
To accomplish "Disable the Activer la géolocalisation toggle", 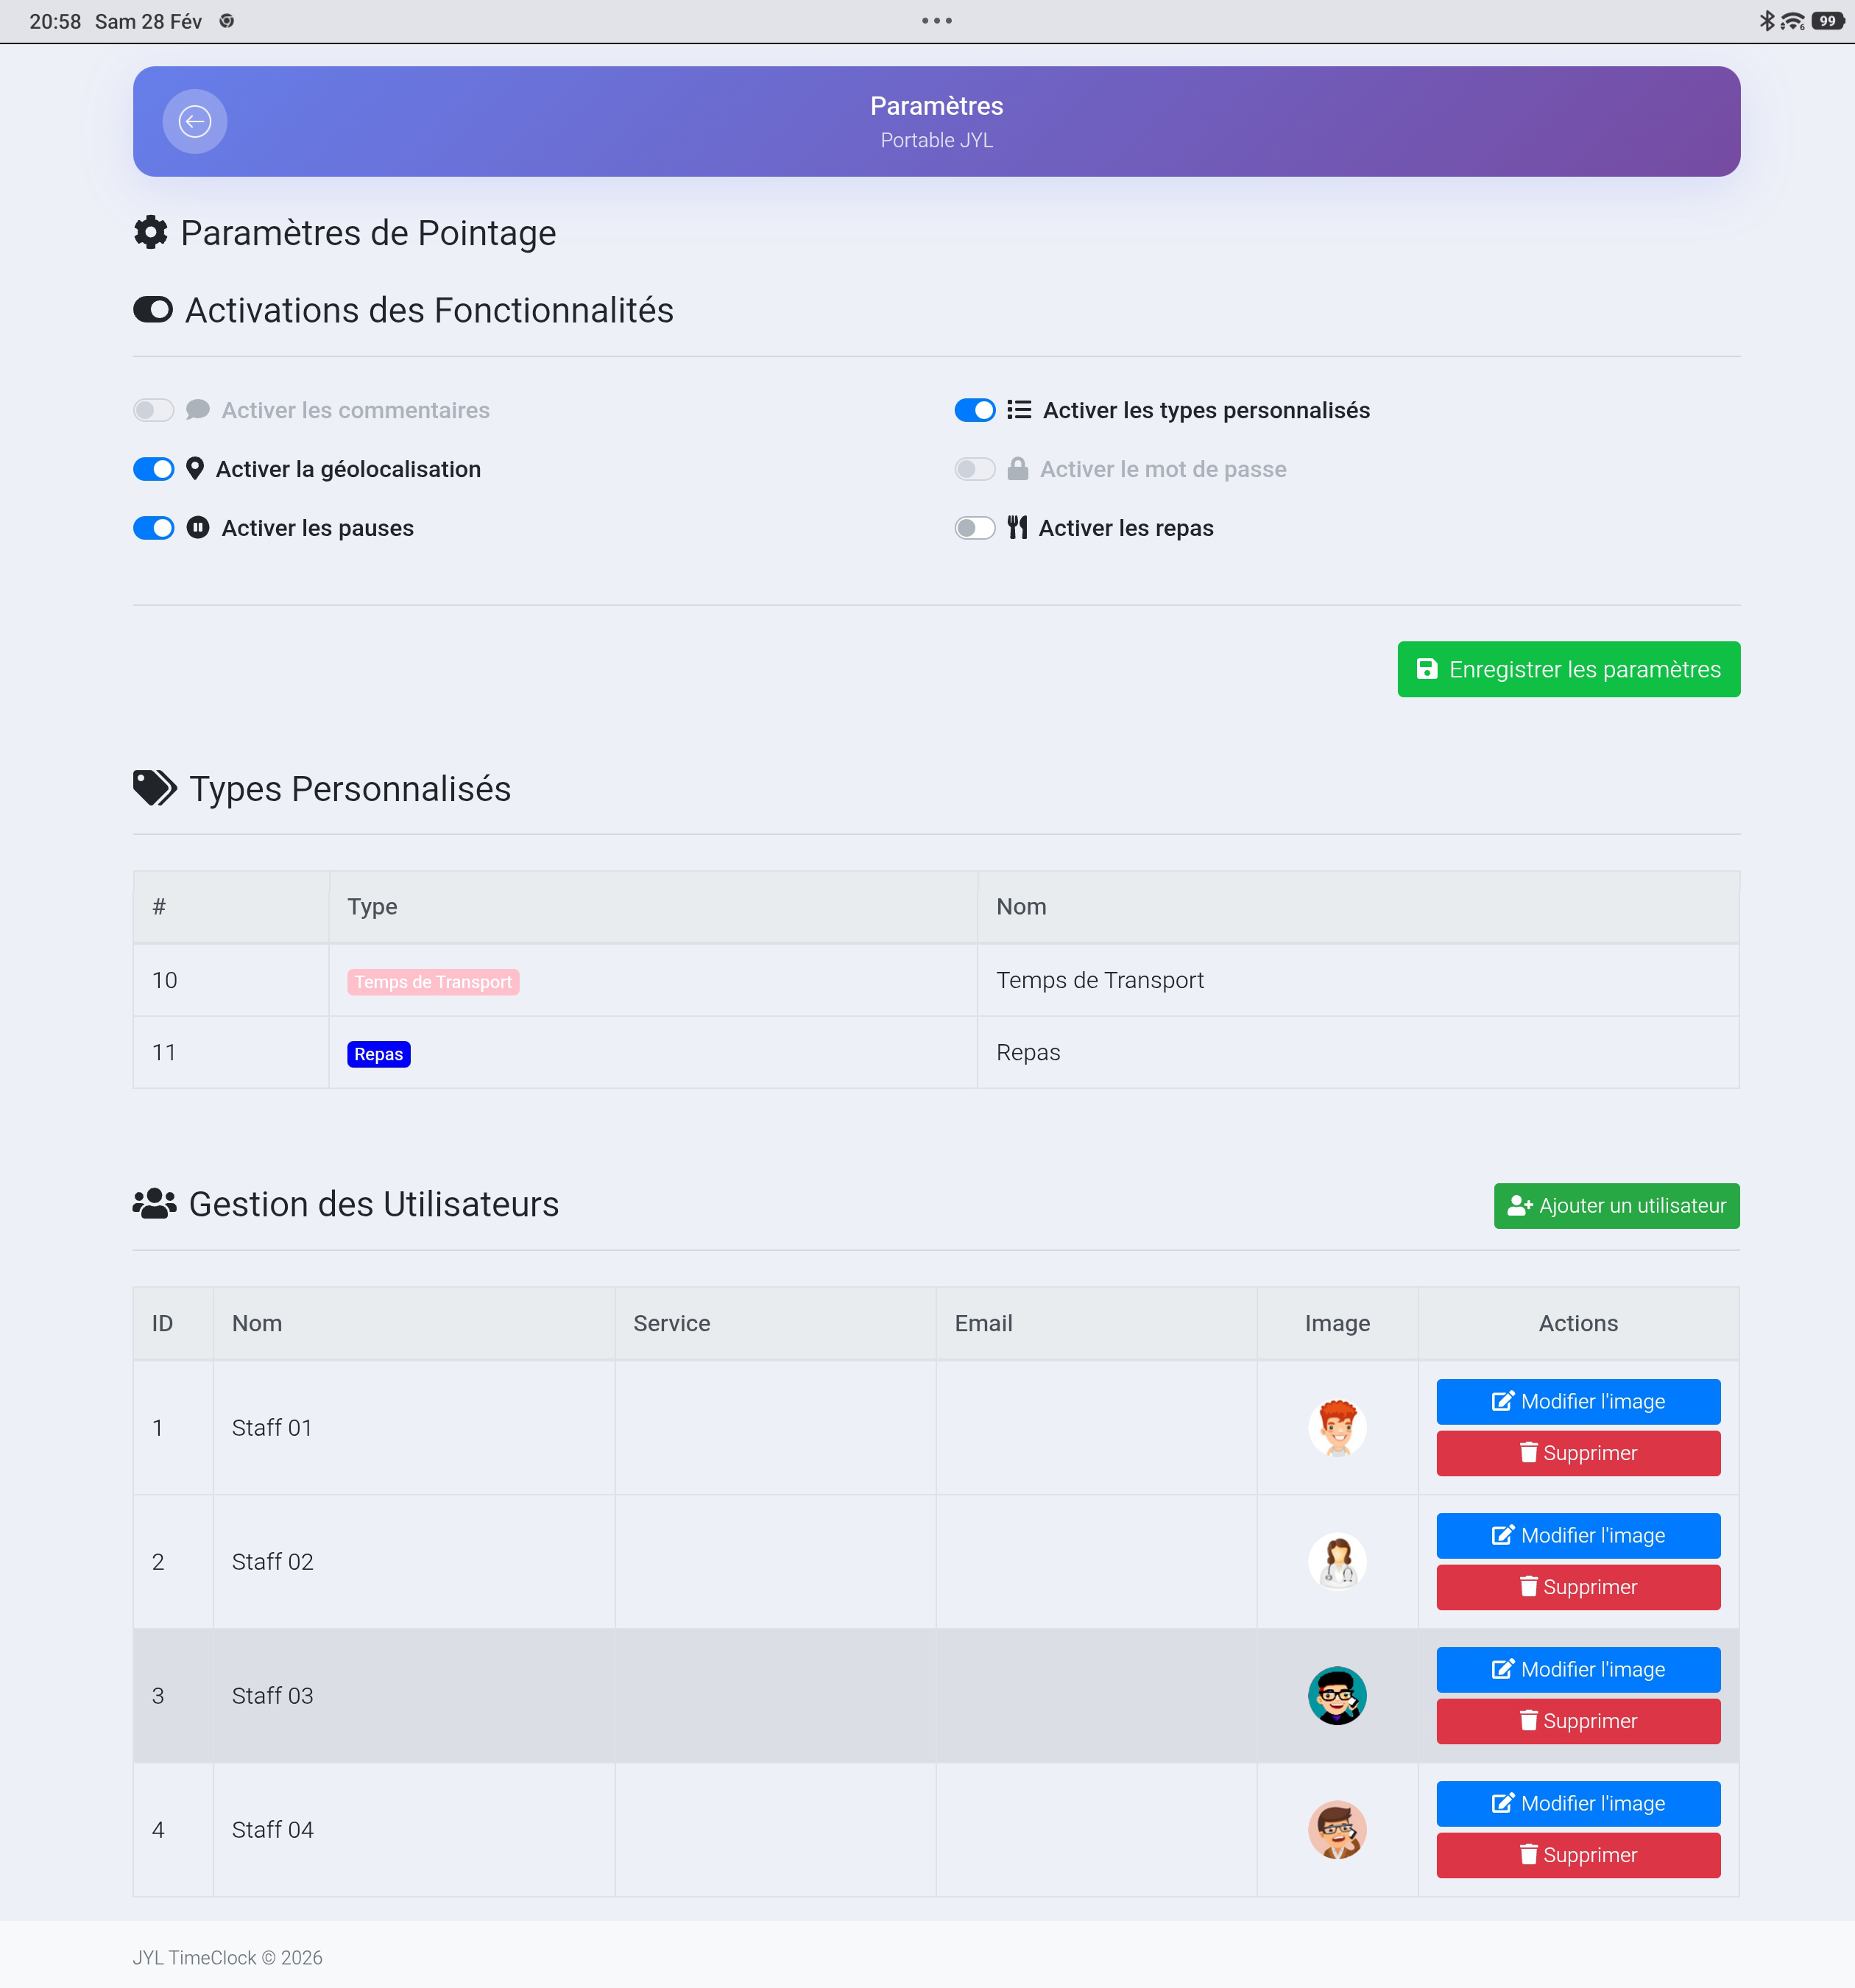I will click(153, 468).
